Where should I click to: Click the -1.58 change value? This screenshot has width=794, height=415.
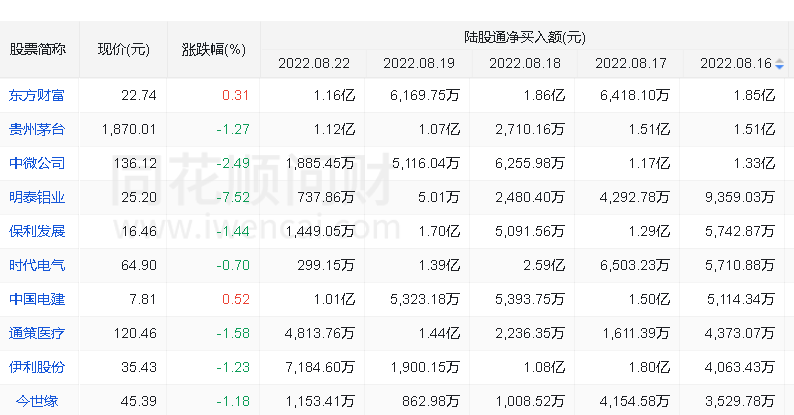coord(233,333)
